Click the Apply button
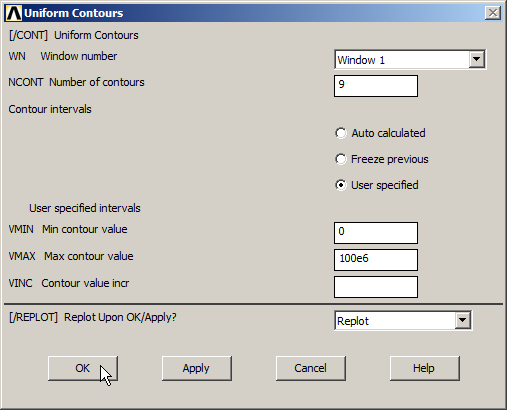The width and height of the screenshot is (507, 410). [197, 368]
